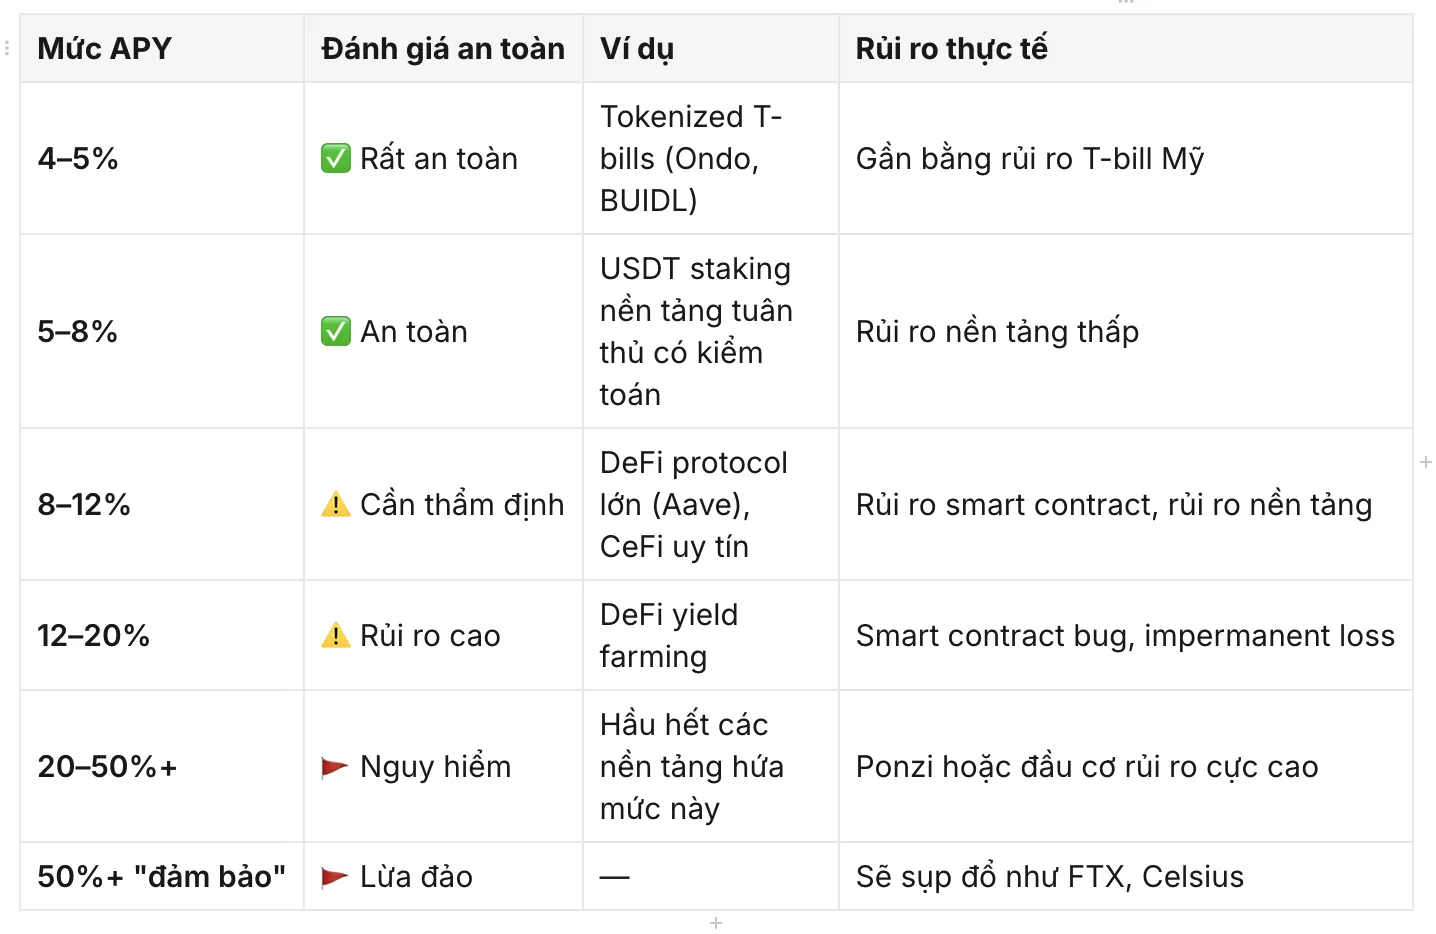Click the 4–5% APY cell

tap(162, 158)
